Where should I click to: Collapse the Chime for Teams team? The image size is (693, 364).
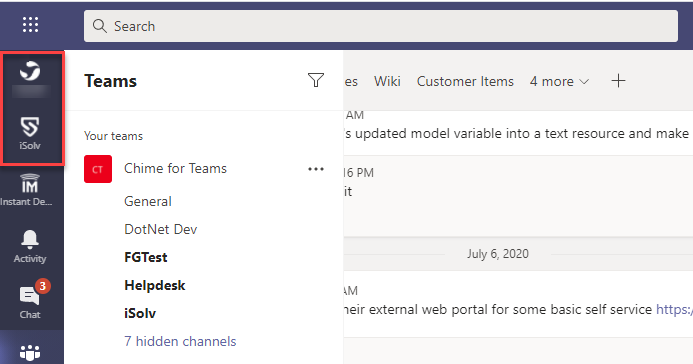tap(175, 168)
